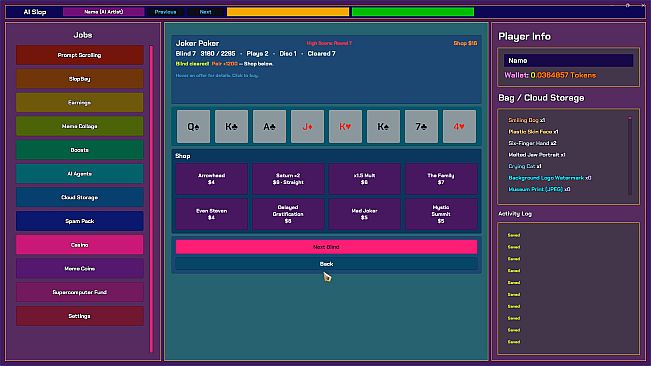Start the Next Blind
This screenshot has width=651, height=366.
(326, 247)
